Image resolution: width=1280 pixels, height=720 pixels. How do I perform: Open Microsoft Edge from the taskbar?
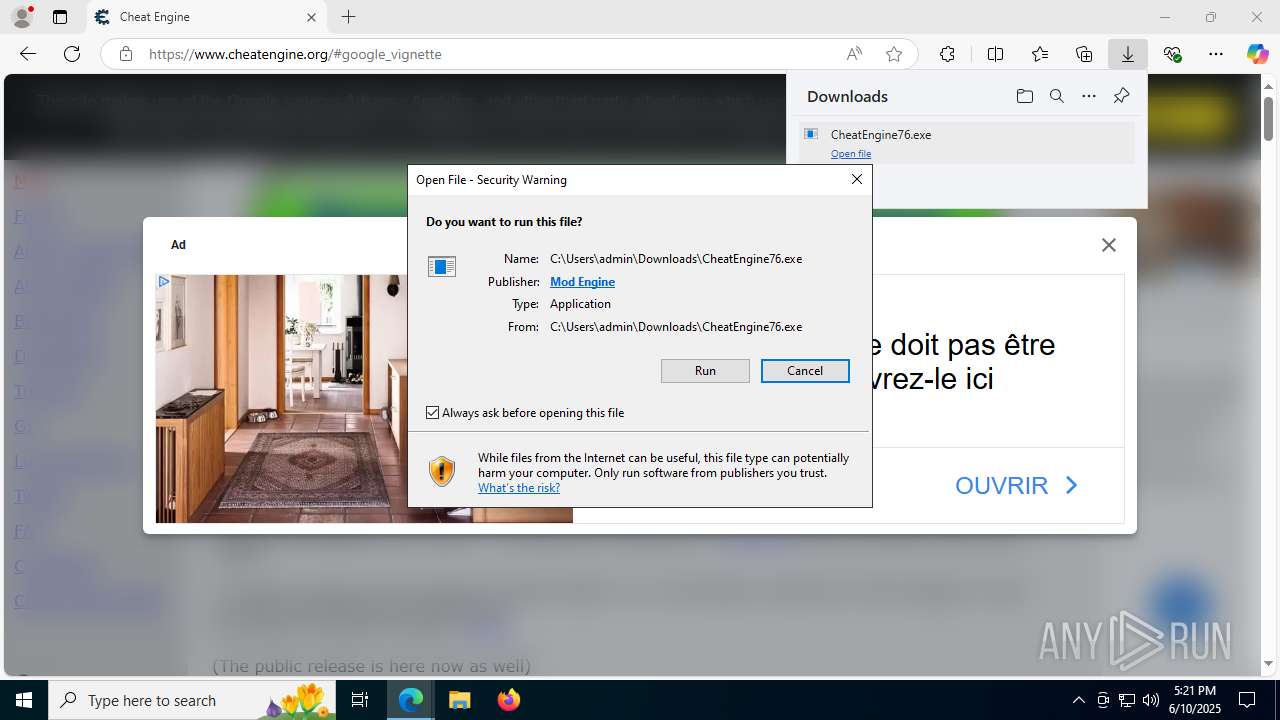pos(411,700)
